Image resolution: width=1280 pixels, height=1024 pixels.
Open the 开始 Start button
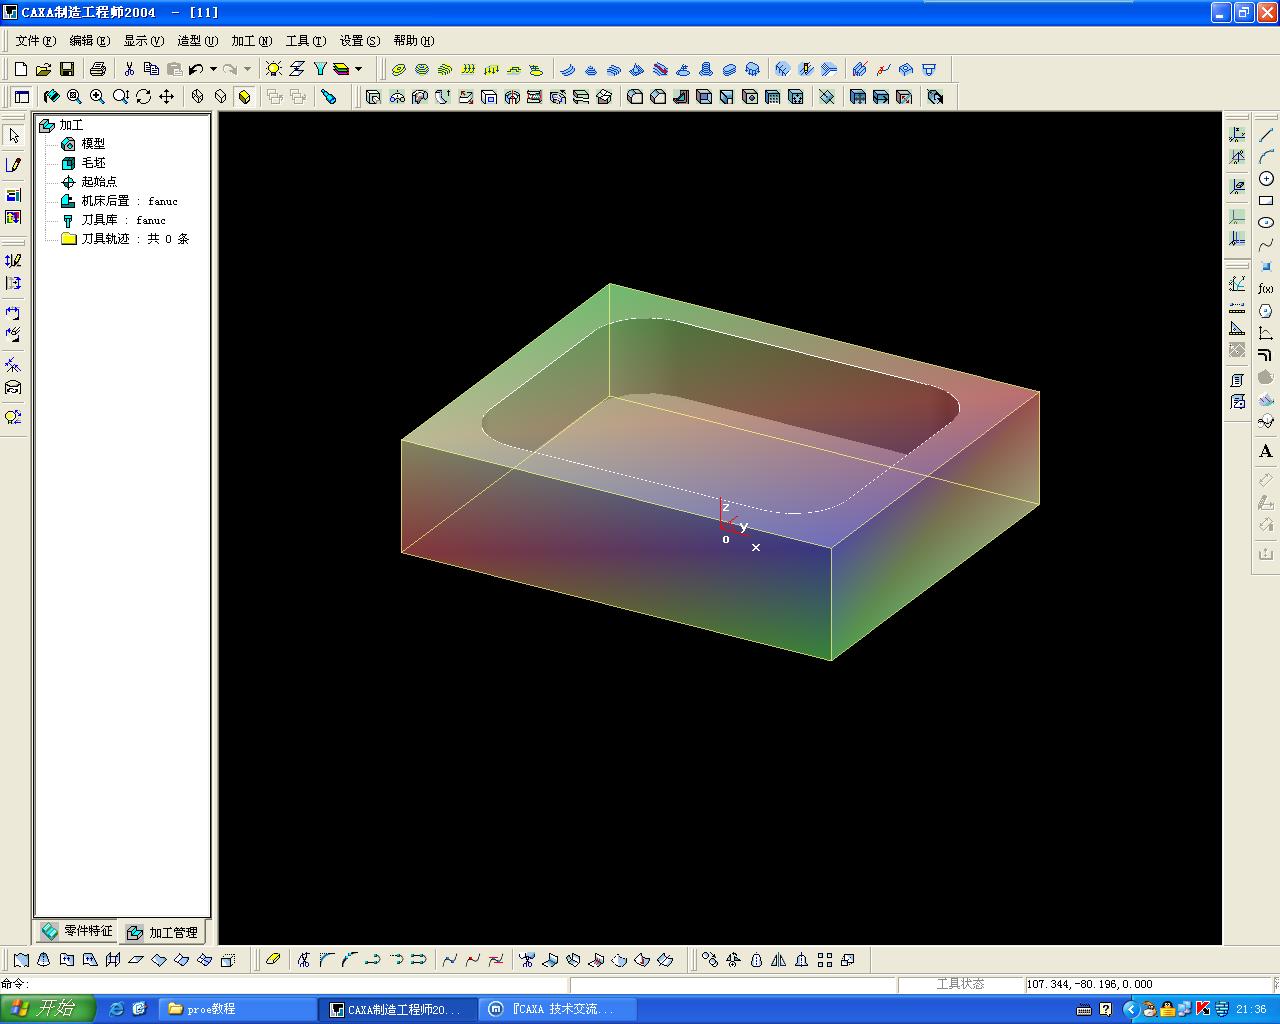pos(47,1009)
